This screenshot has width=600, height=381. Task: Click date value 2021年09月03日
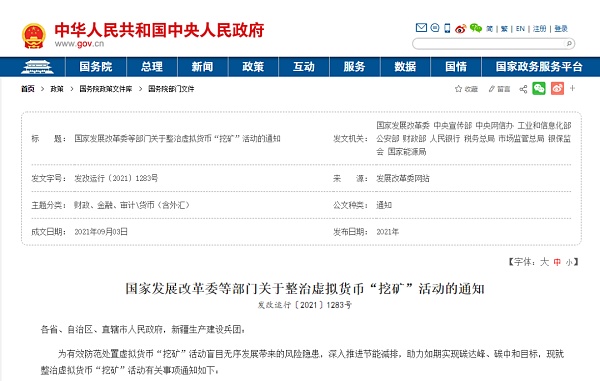tap(101, 232)
